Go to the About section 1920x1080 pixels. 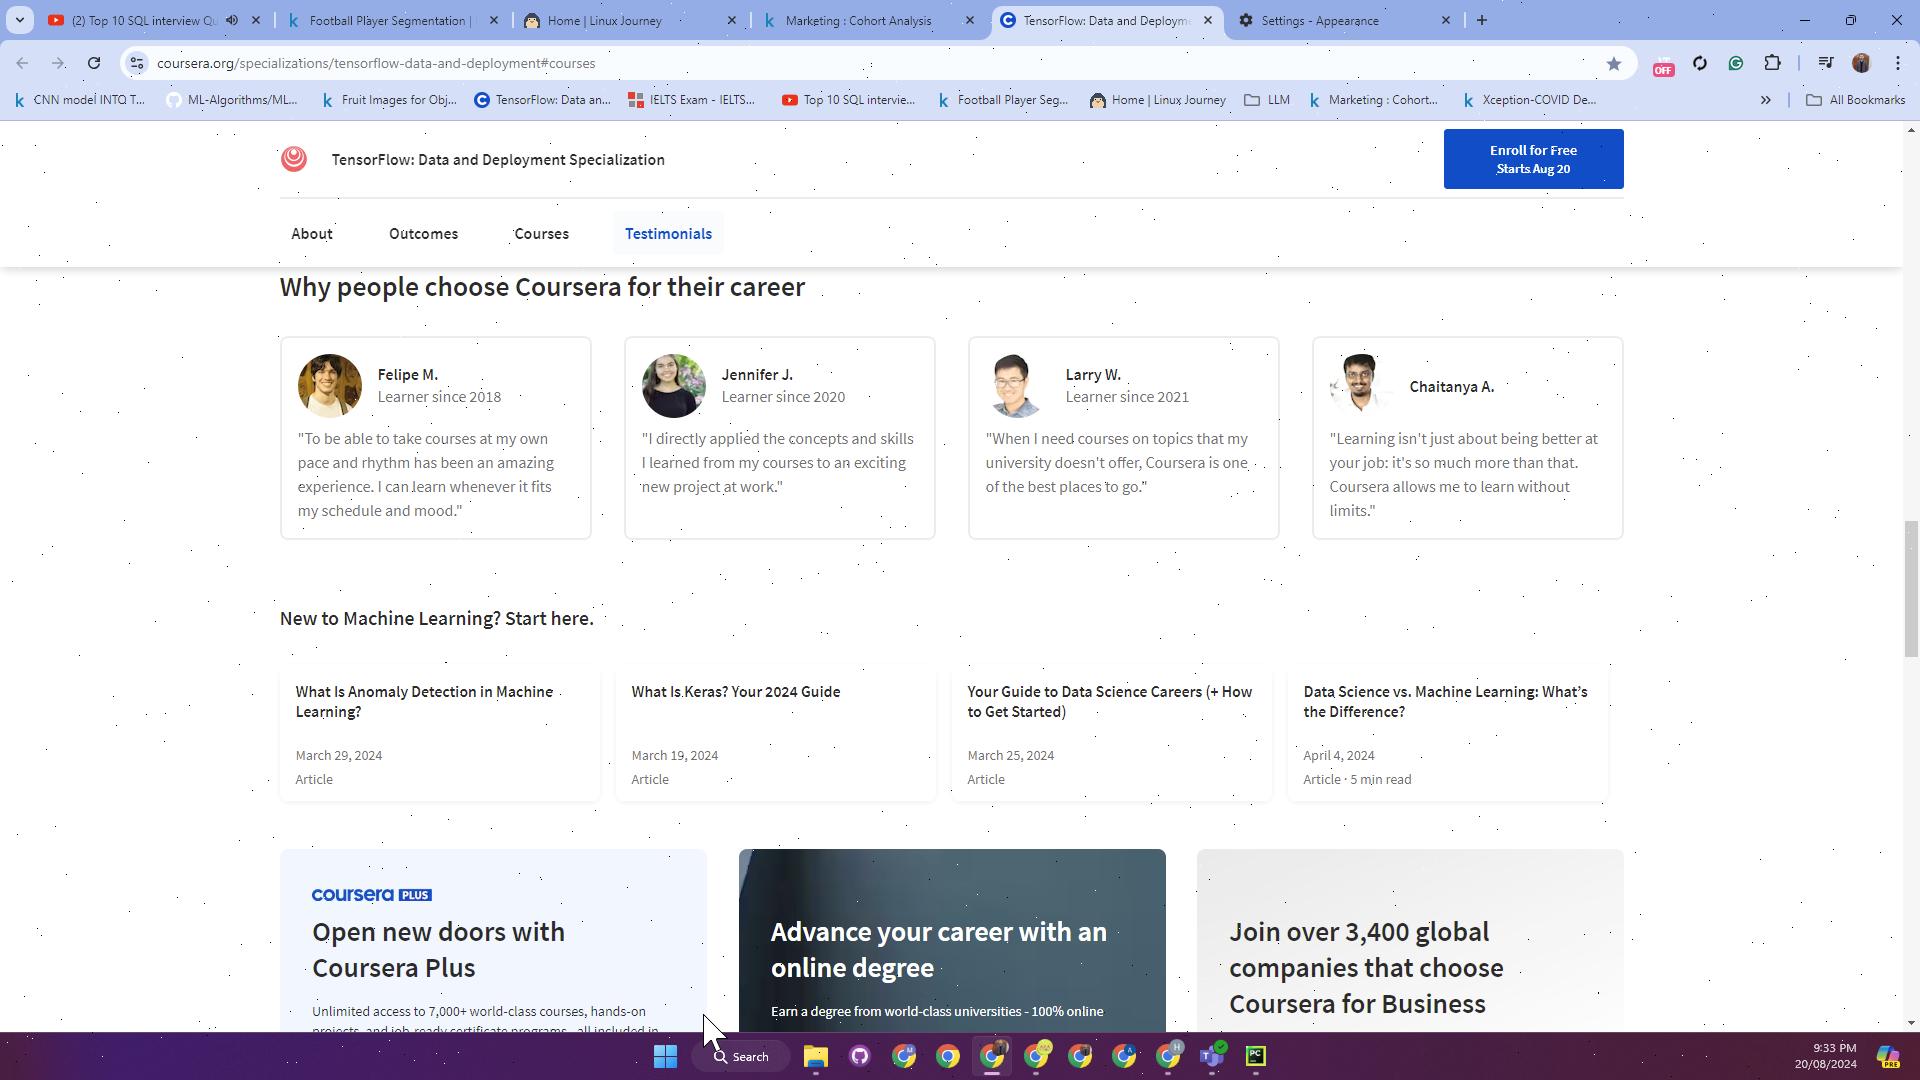click(312, 234)
